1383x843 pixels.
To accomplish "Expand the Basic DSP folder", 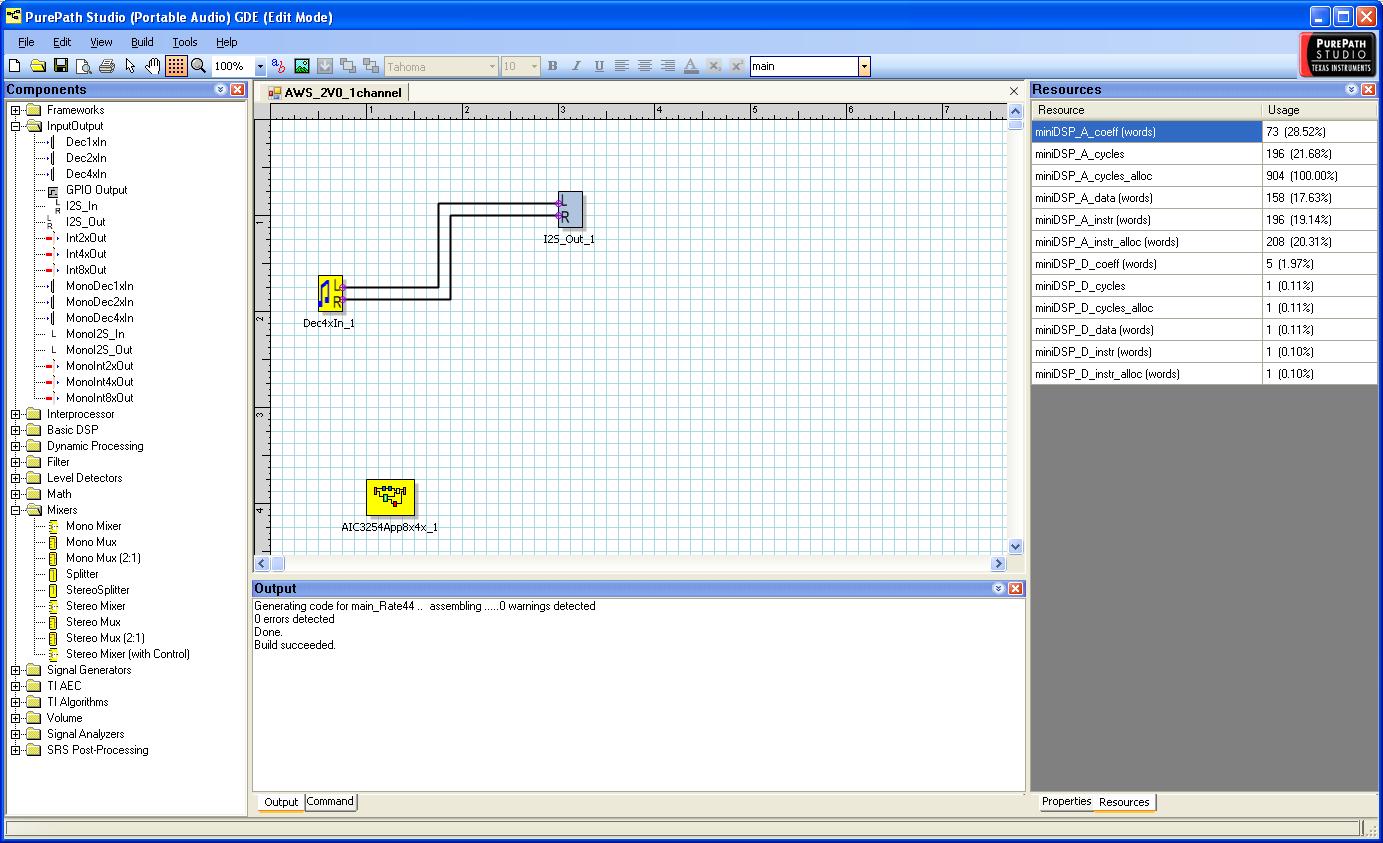I will click(16, 430).
